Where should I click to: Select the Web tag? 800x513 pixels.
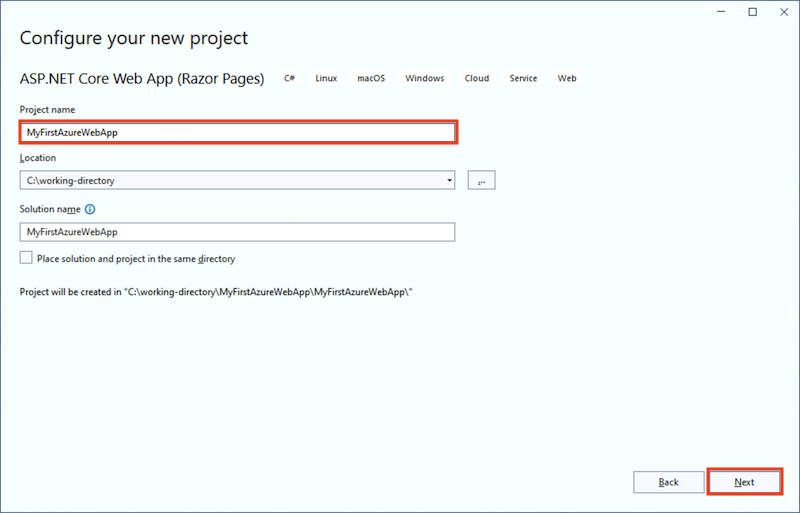pos(567,78)
